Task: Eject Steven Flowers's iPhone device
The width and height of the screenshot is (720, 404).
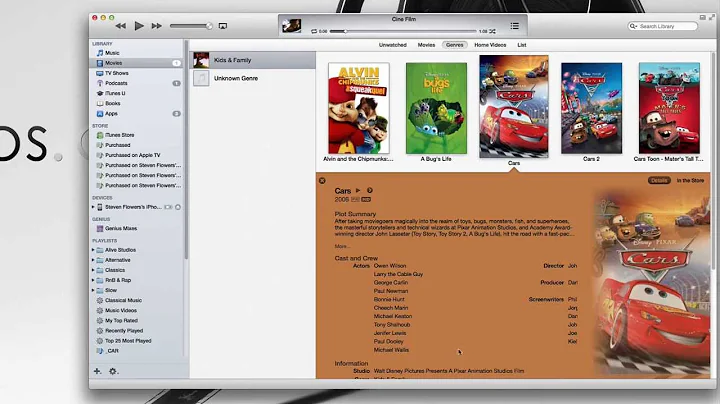Action: click(x=178, y=207)
